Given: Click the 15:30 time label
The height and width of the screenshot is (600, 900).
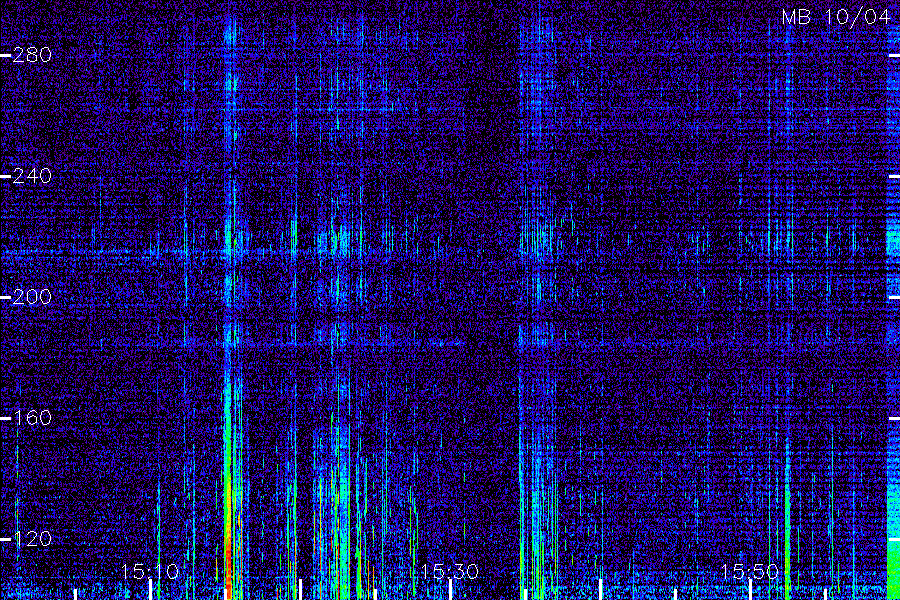Looking at the screenshot, I should point(449,571).
